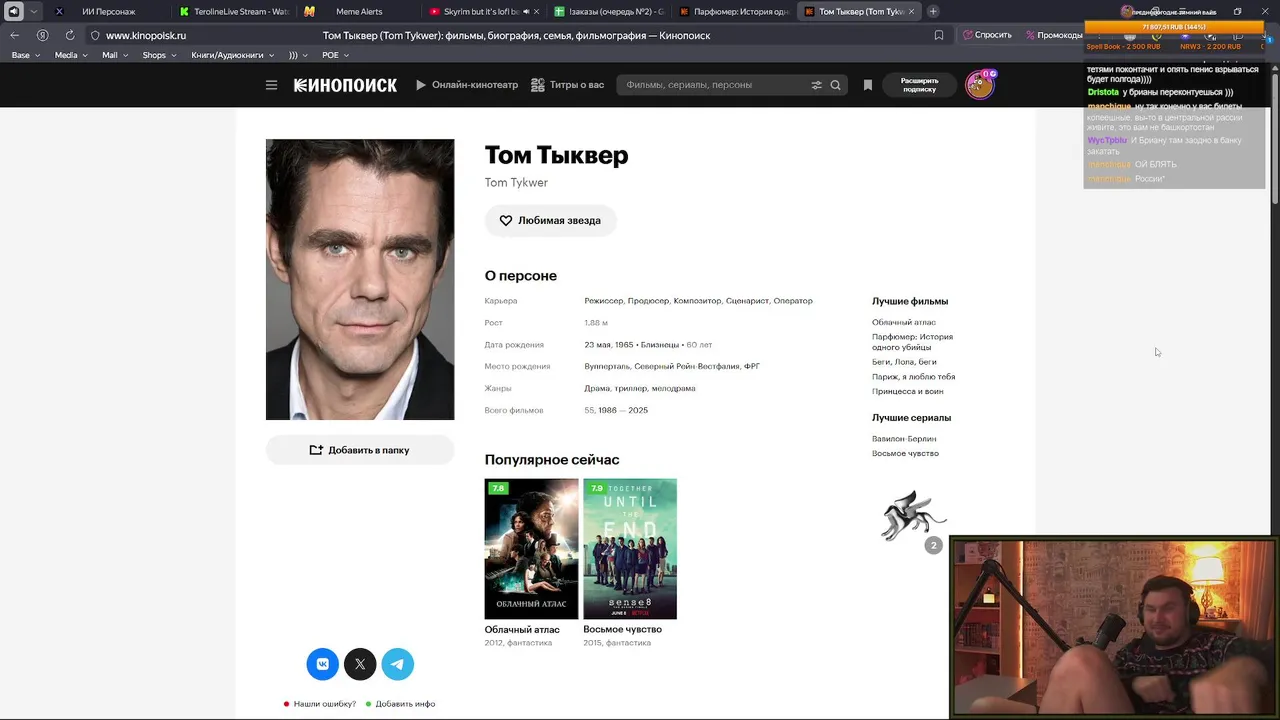Click browser sound indicator icon

point(13,12)
